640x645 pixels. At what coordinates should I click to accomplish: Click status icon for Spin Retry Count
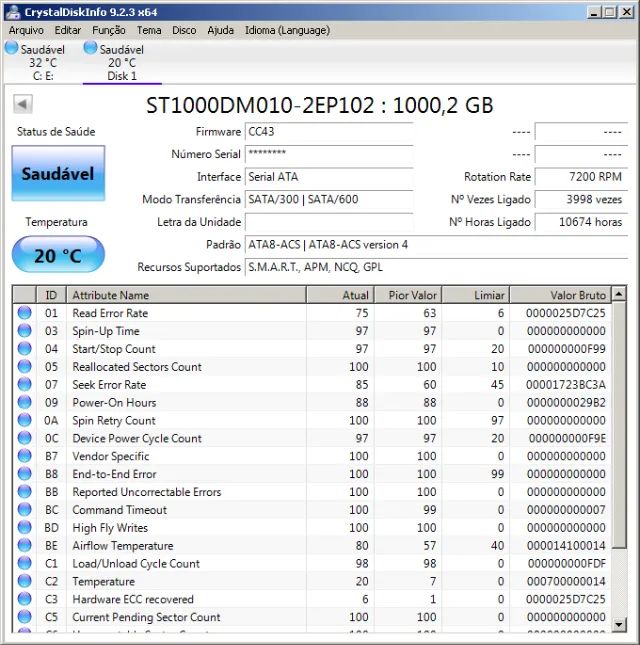tap(25, 420)
